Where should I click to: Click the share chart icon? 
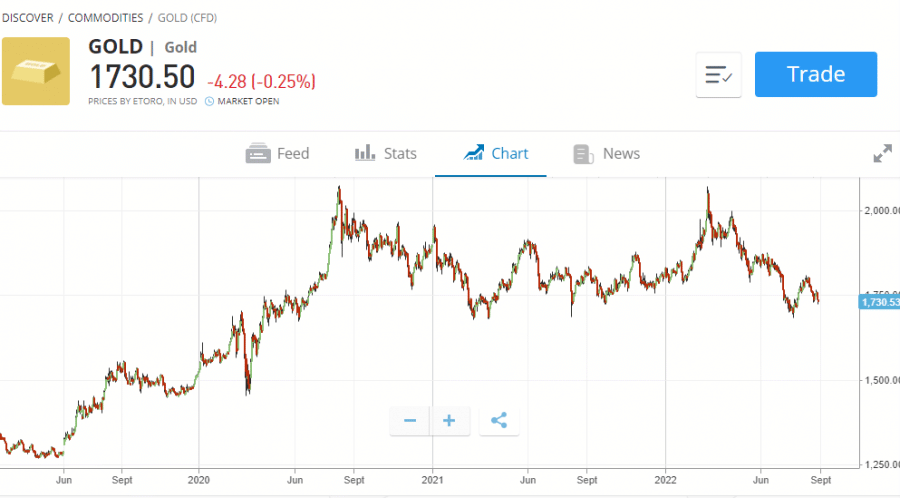[499, 421]
